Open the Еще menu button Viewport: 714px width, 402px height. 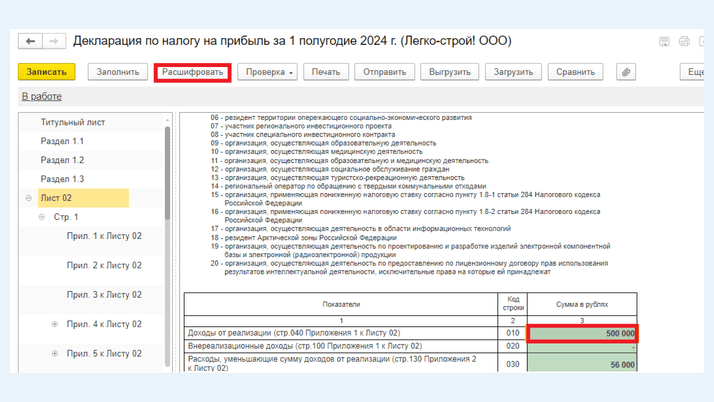click(693, 72)
